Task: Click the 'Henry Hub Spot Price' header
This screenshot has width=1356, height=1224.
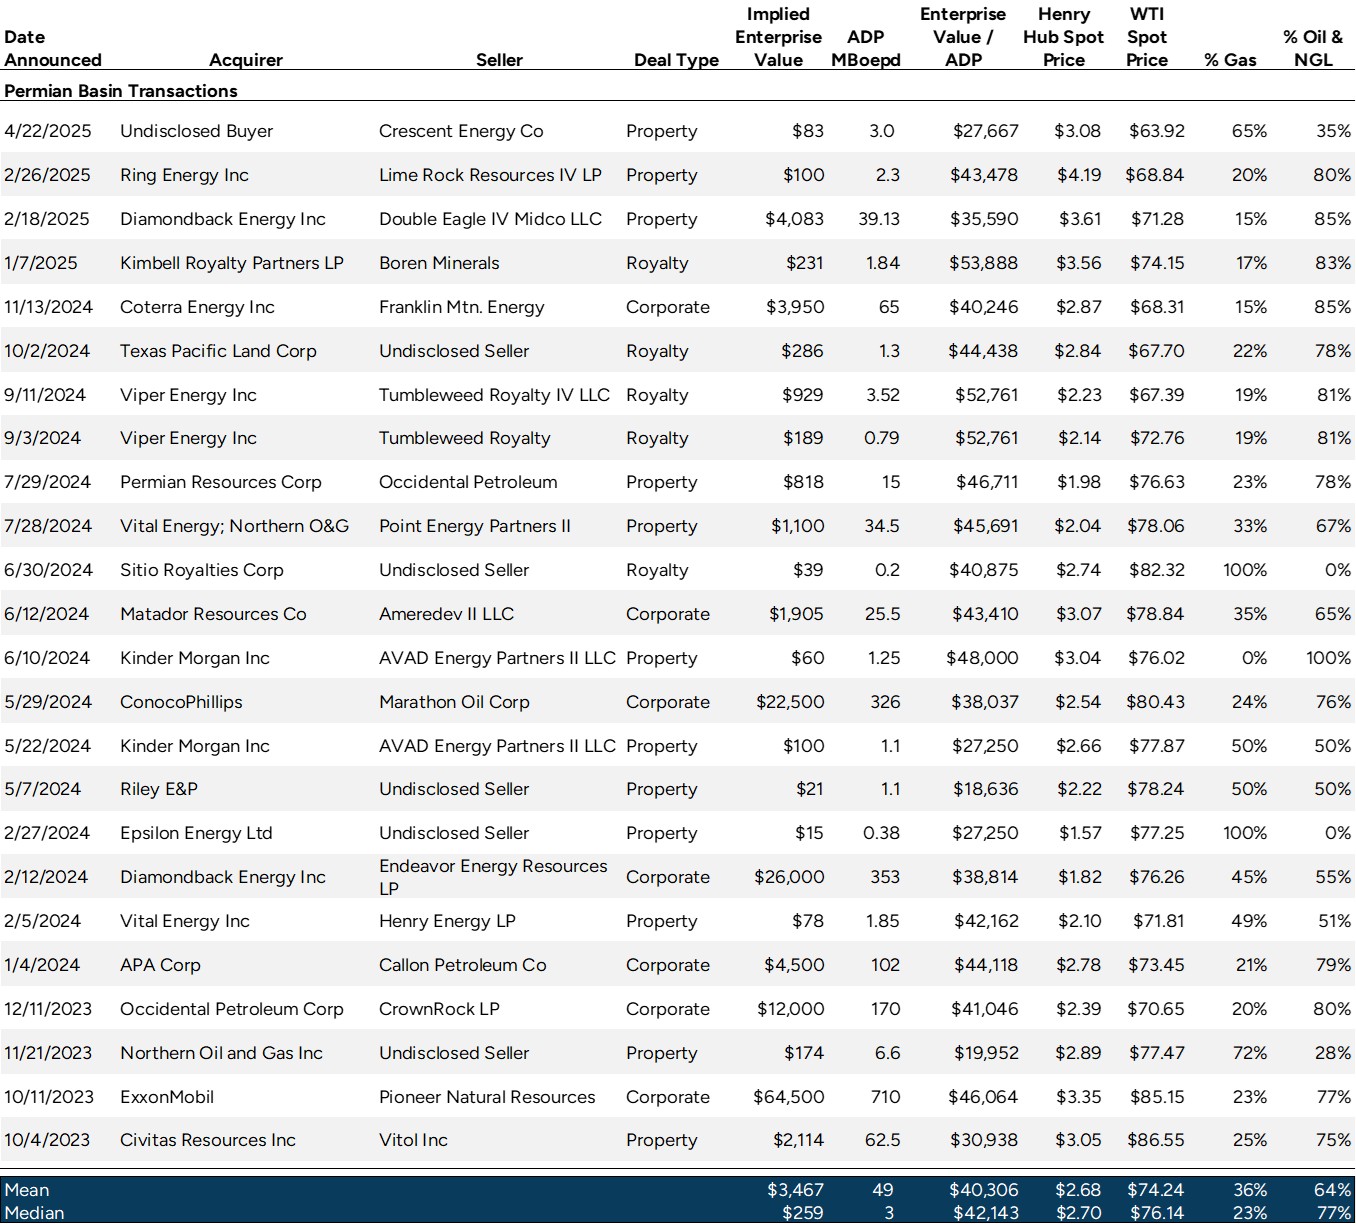Action: point(1063,37)
